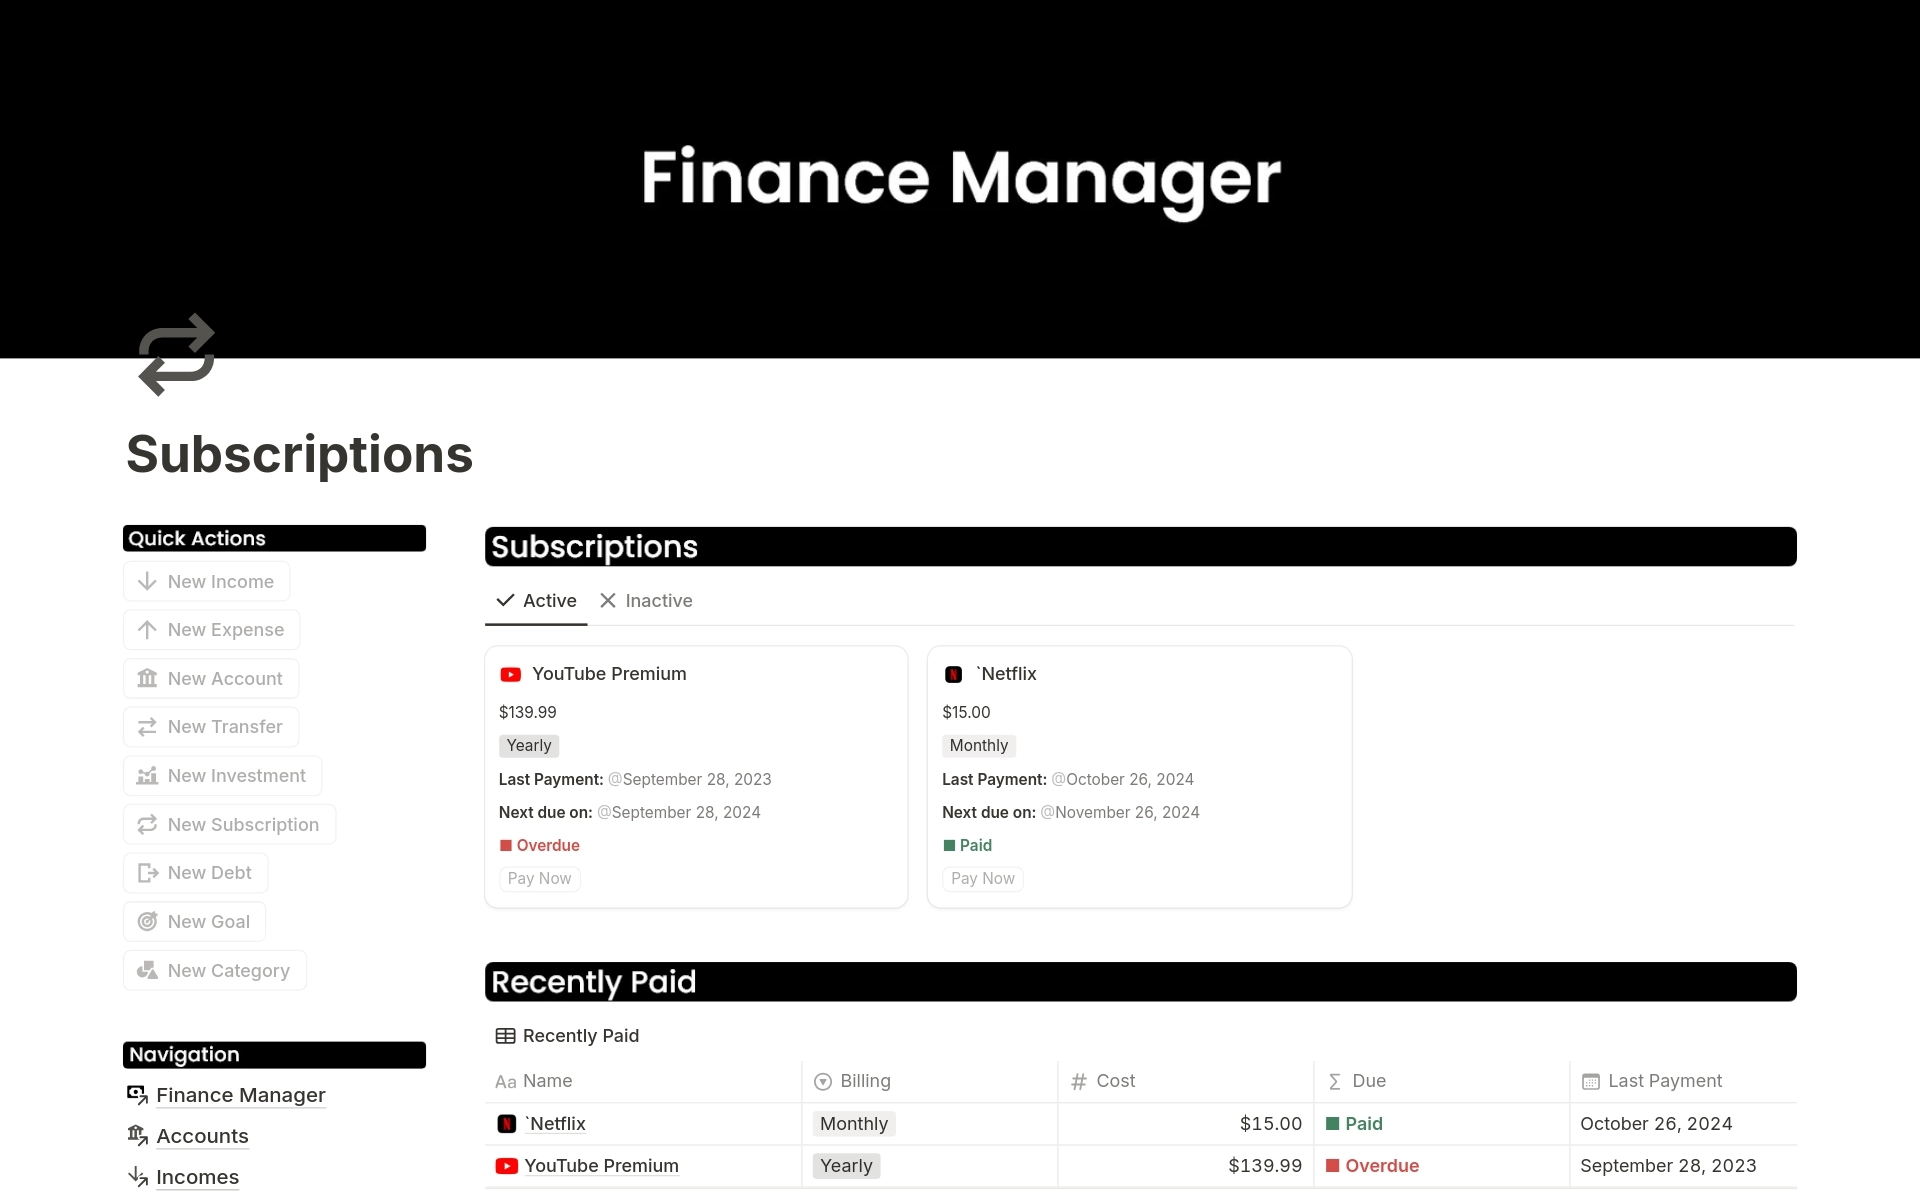Click Pay Now for Netflix subscription
Viewport: 1920px width, 1199px height.
pyautogui.click(x=983, y=877)
